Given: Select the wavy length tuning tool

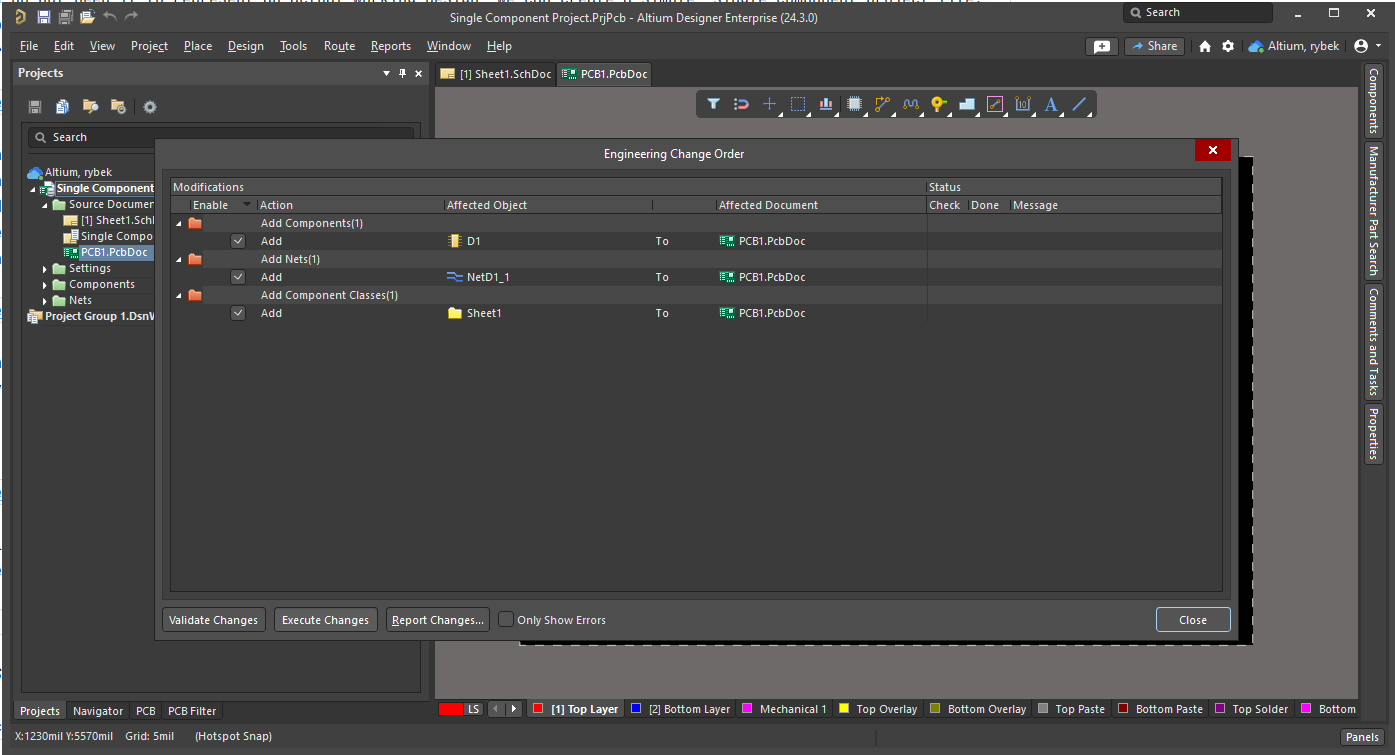Looking at the screenshot, I should 910,104.
